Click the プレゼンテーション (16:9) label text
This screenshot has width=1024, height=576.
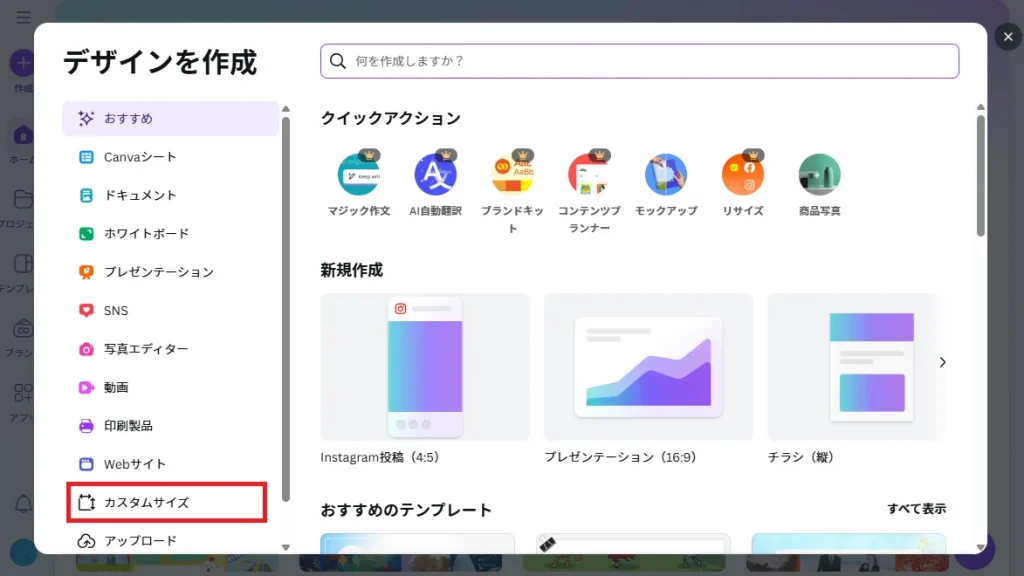[620, 457]
